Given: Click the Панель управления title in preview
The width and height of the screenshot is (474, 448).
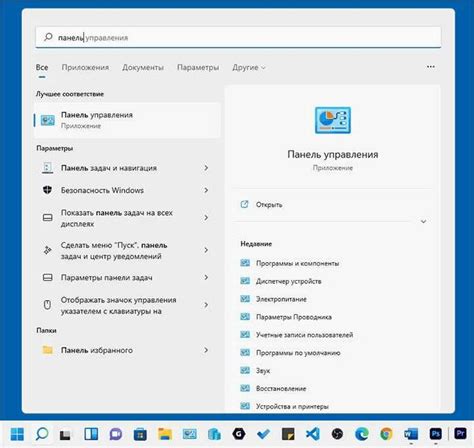Looking at the screenshot, I should point(333,154).
